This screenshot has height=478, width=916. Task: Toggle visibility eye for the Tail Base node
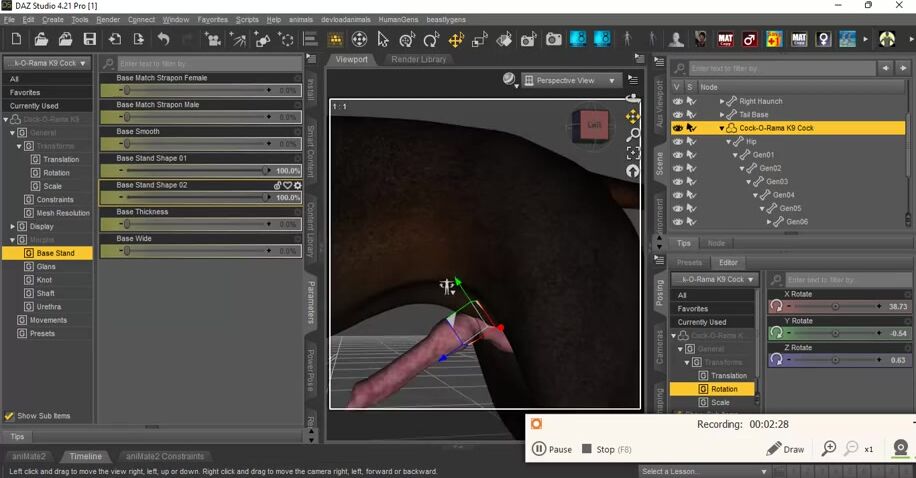[x=678, y=115]
